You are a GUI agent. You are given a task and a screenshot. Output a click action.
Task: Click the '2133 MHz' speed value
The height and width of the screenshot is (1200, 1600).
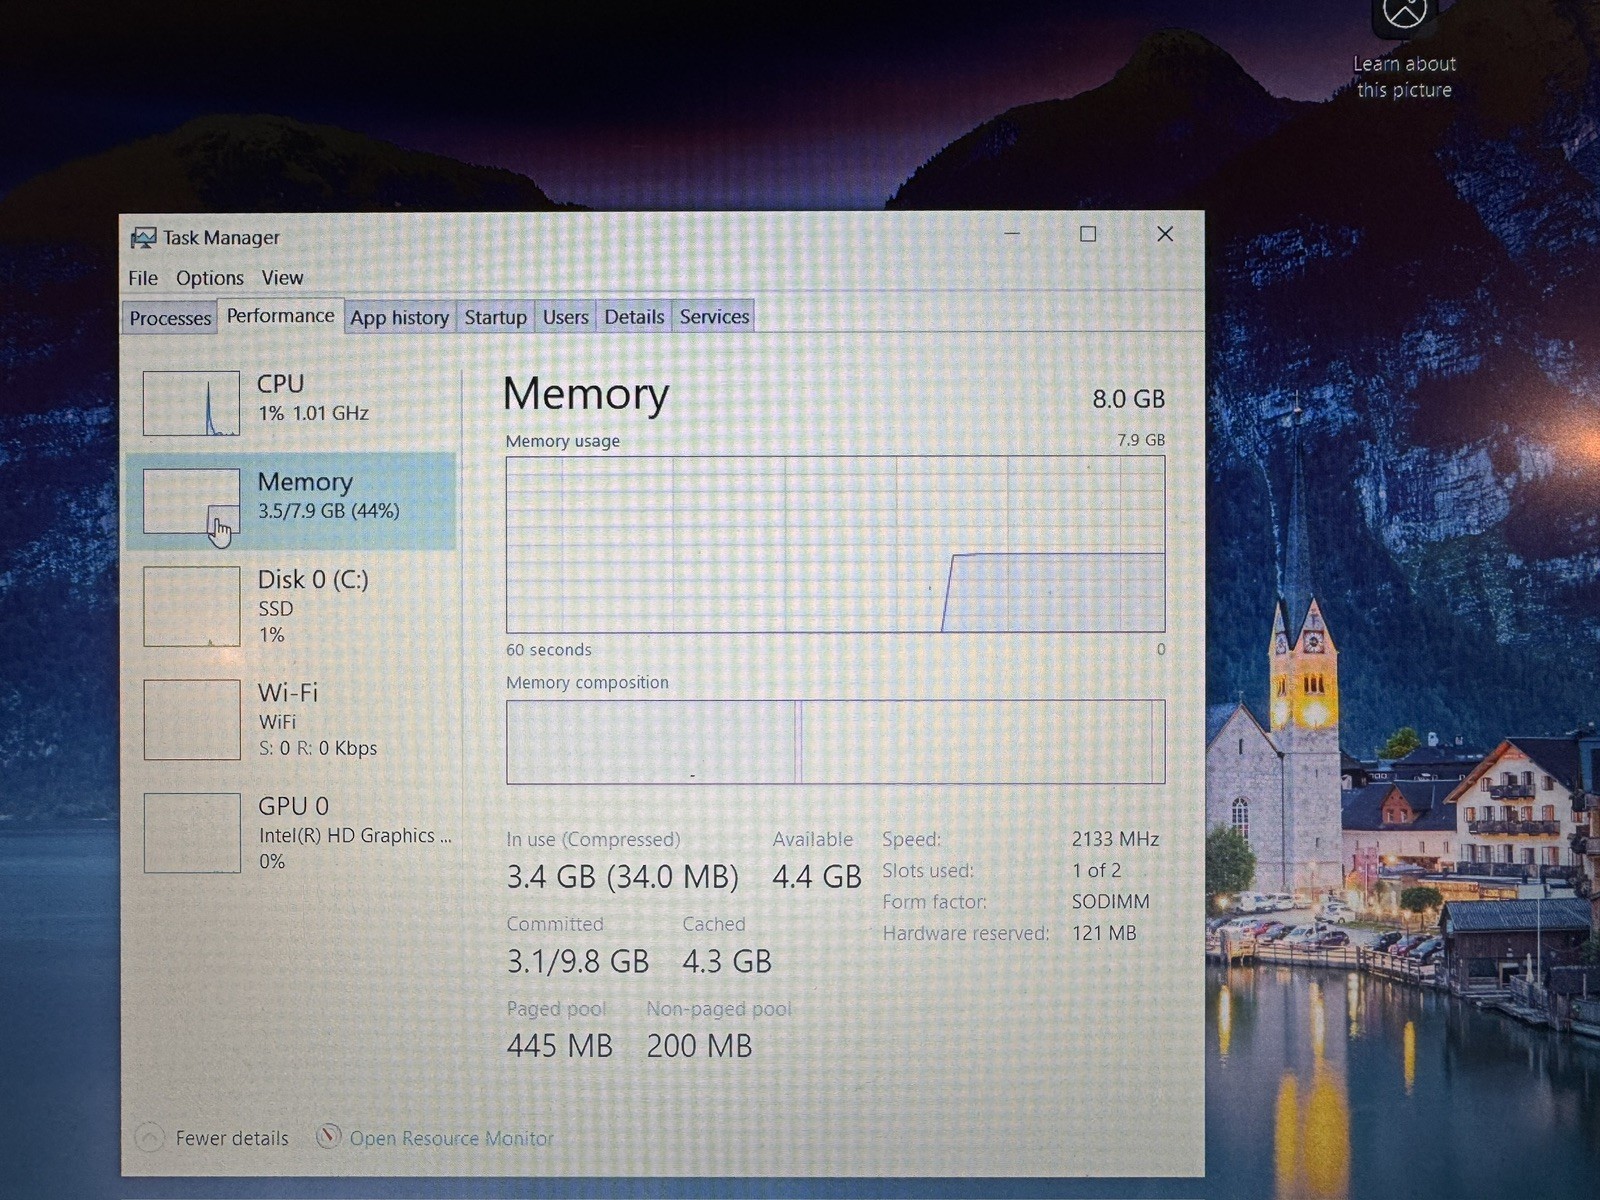pos(1115,839)
